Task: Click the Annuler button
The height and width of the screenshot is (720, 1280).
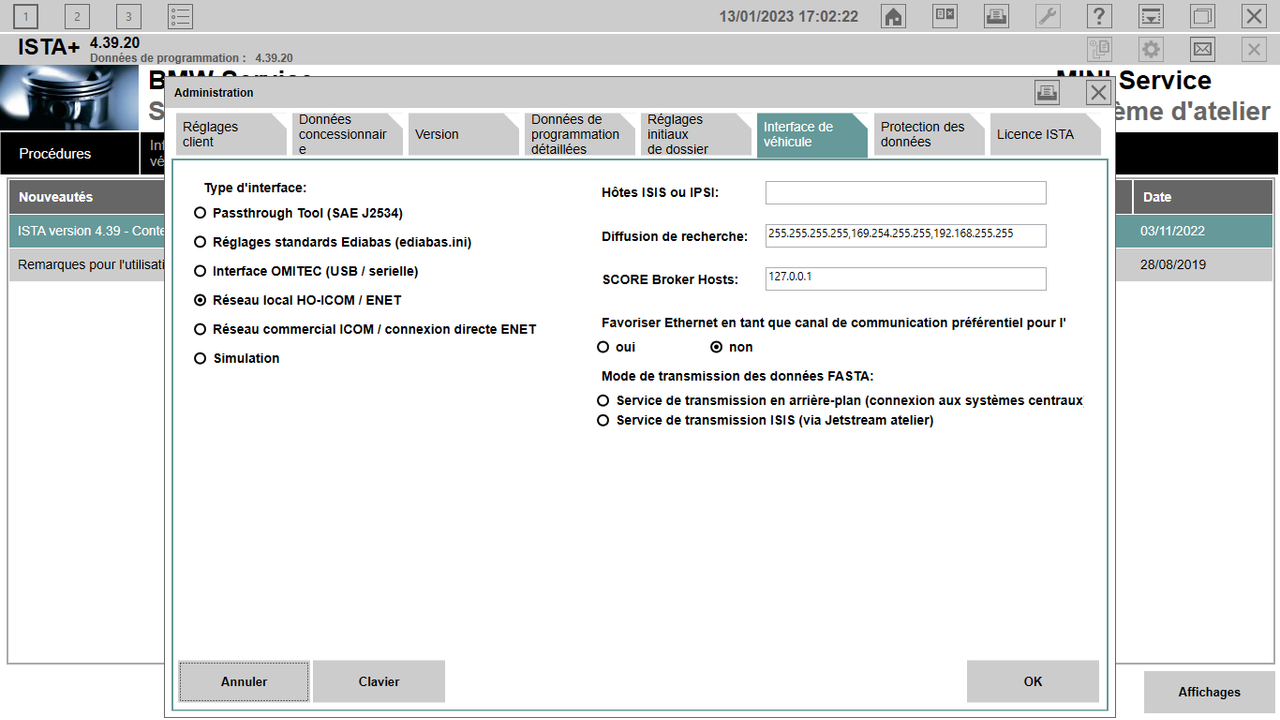Action: point(244,681)
